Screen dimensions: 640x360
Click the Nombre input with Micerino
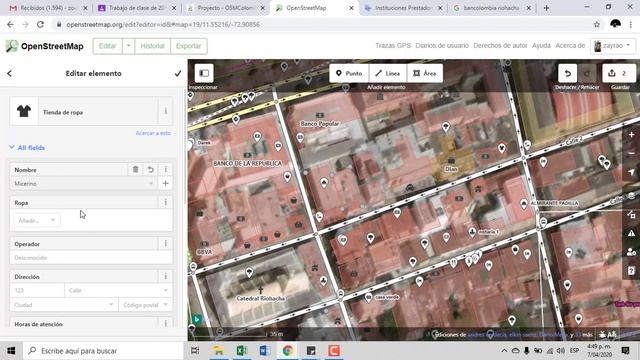84,184
